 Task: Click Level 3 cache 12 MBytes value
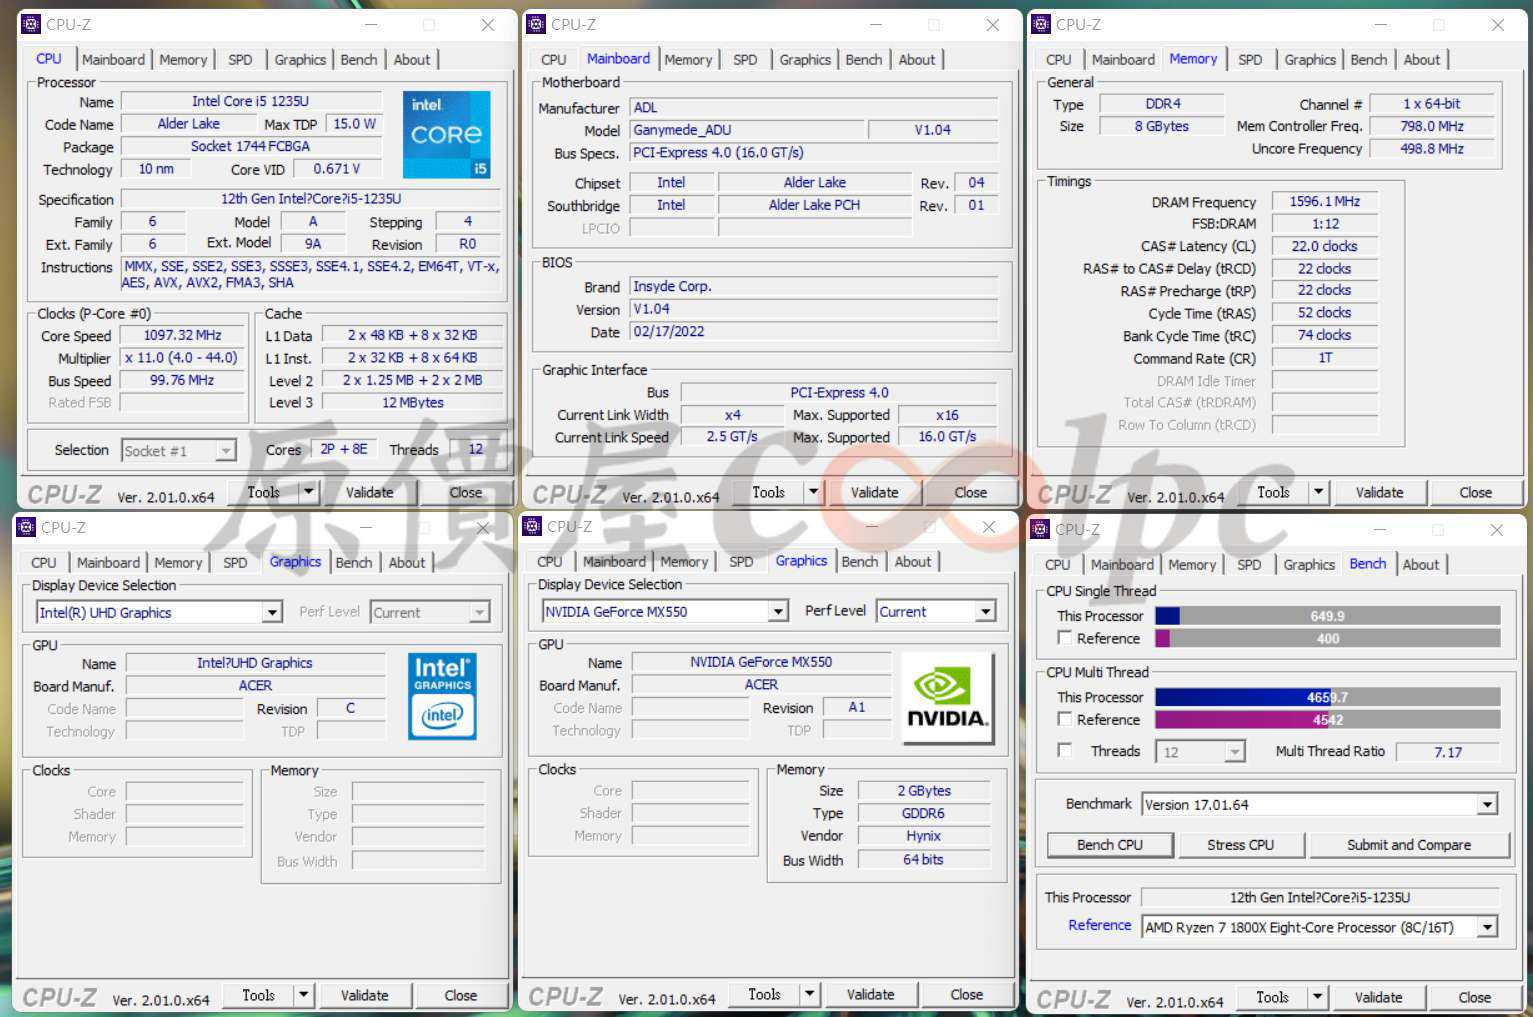pos(412,402)
